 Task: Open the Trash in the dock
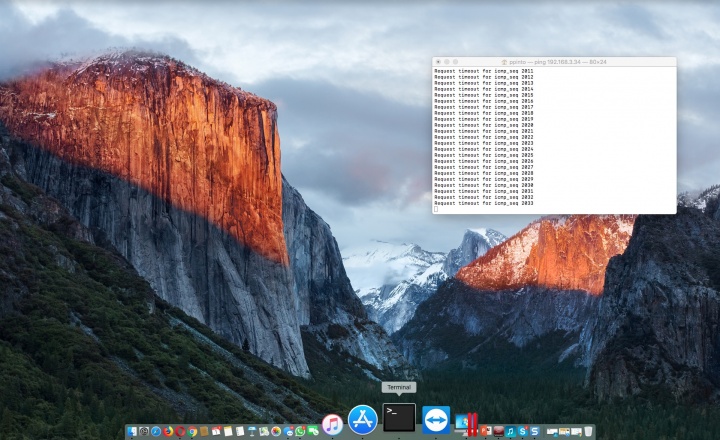pyautogui.click(x=588, y=431)
